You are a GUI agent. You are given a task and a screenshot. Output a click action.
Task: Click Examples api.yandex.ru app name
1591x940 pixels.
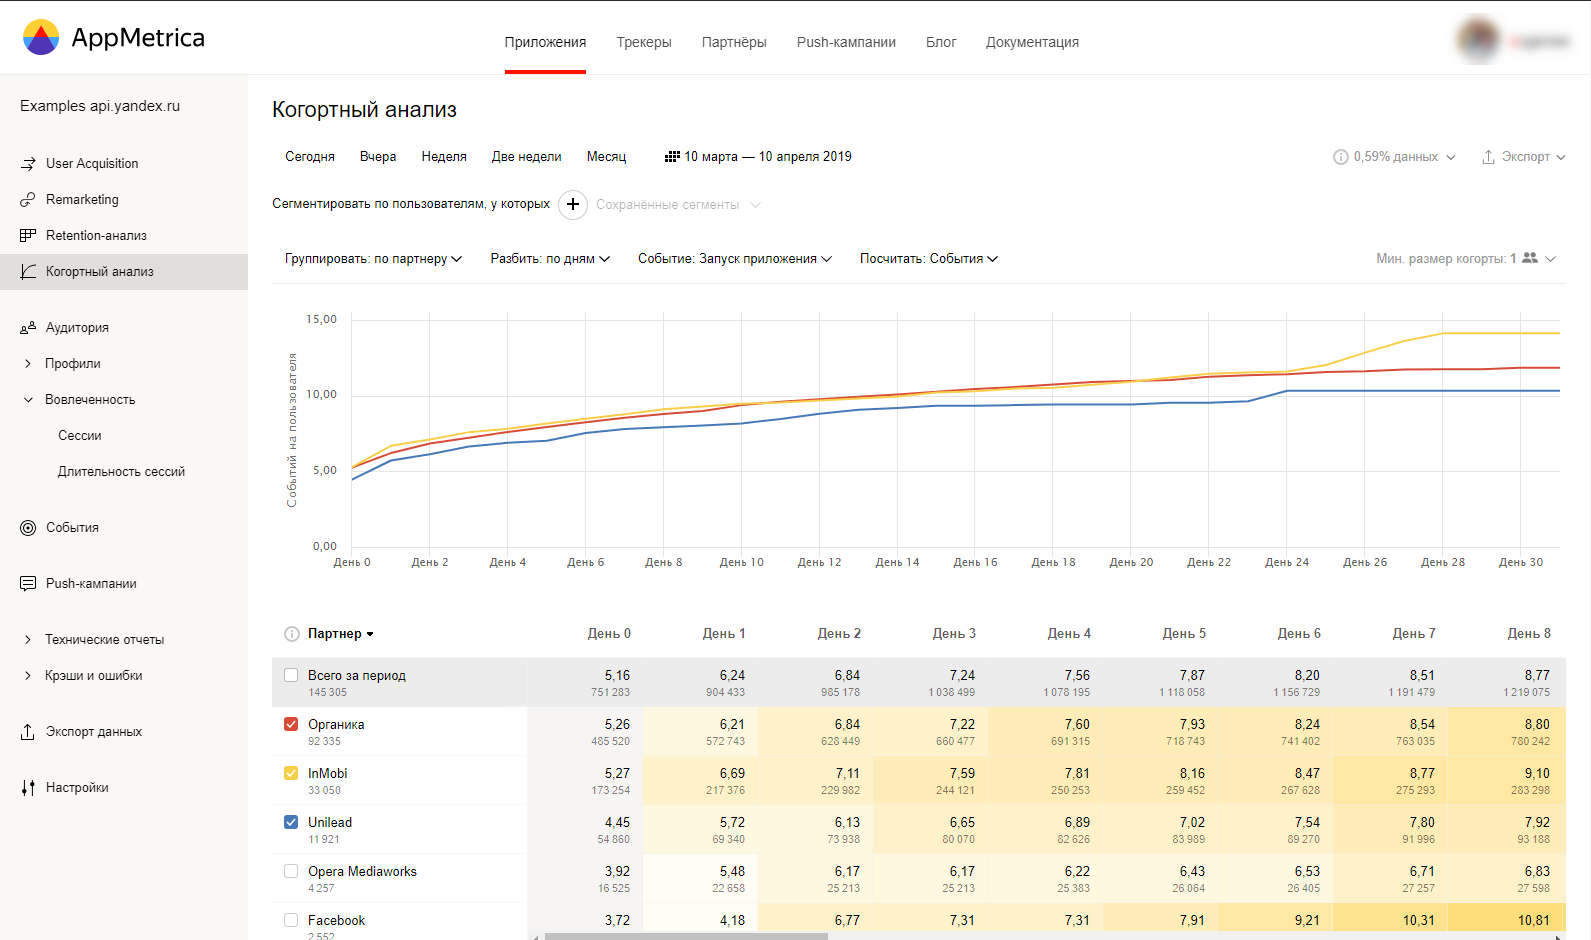(100, 106)
